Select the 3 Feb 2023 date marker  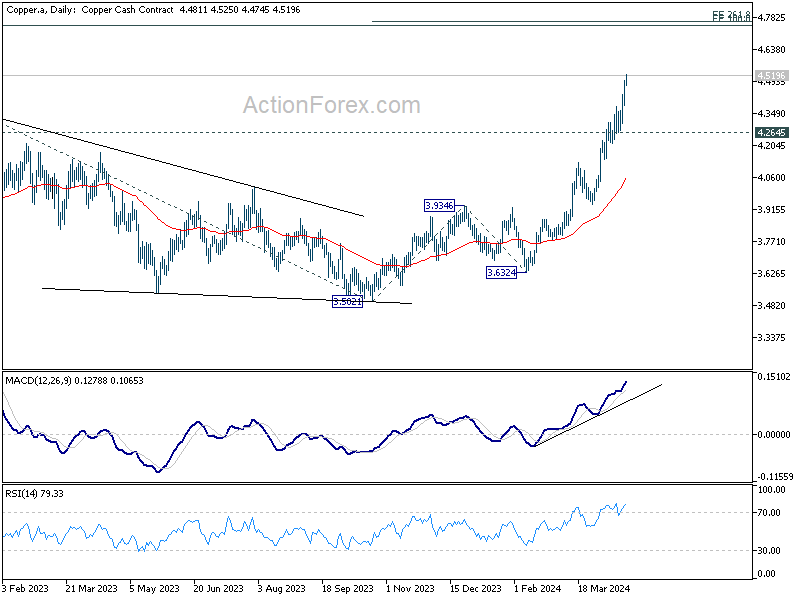pos(25,588)
